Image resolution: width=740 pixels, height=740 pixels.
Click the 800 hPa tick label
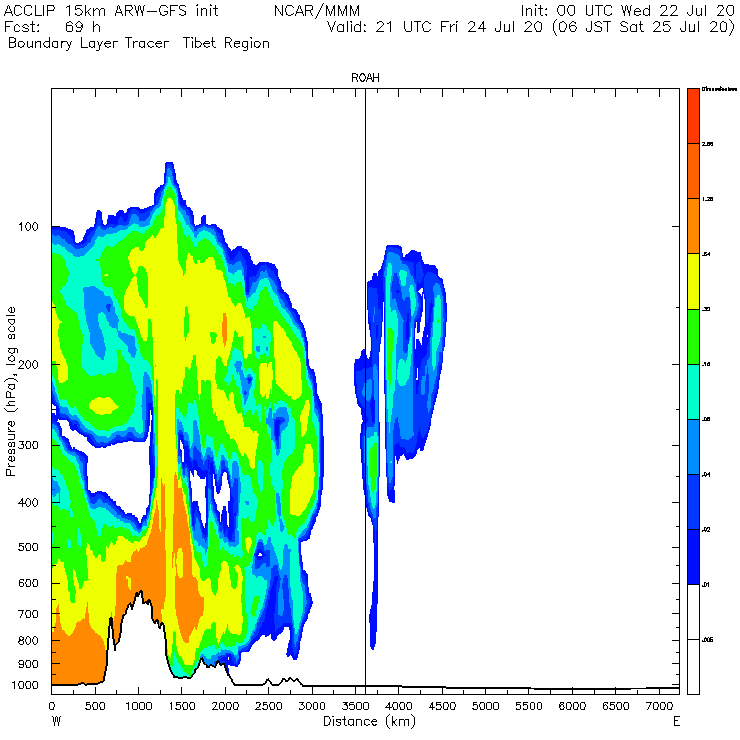[28, 641]
